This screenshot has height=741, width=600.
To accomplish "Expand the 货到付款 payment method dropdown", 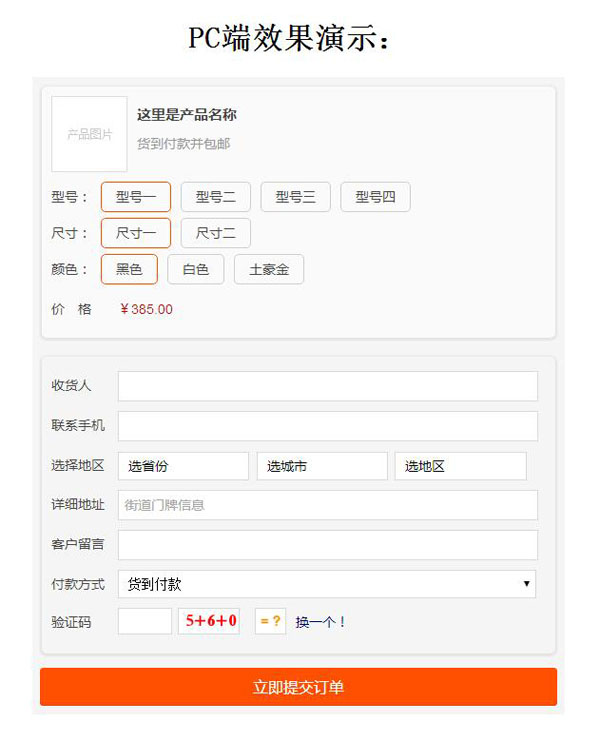I will tap(327, 584).
